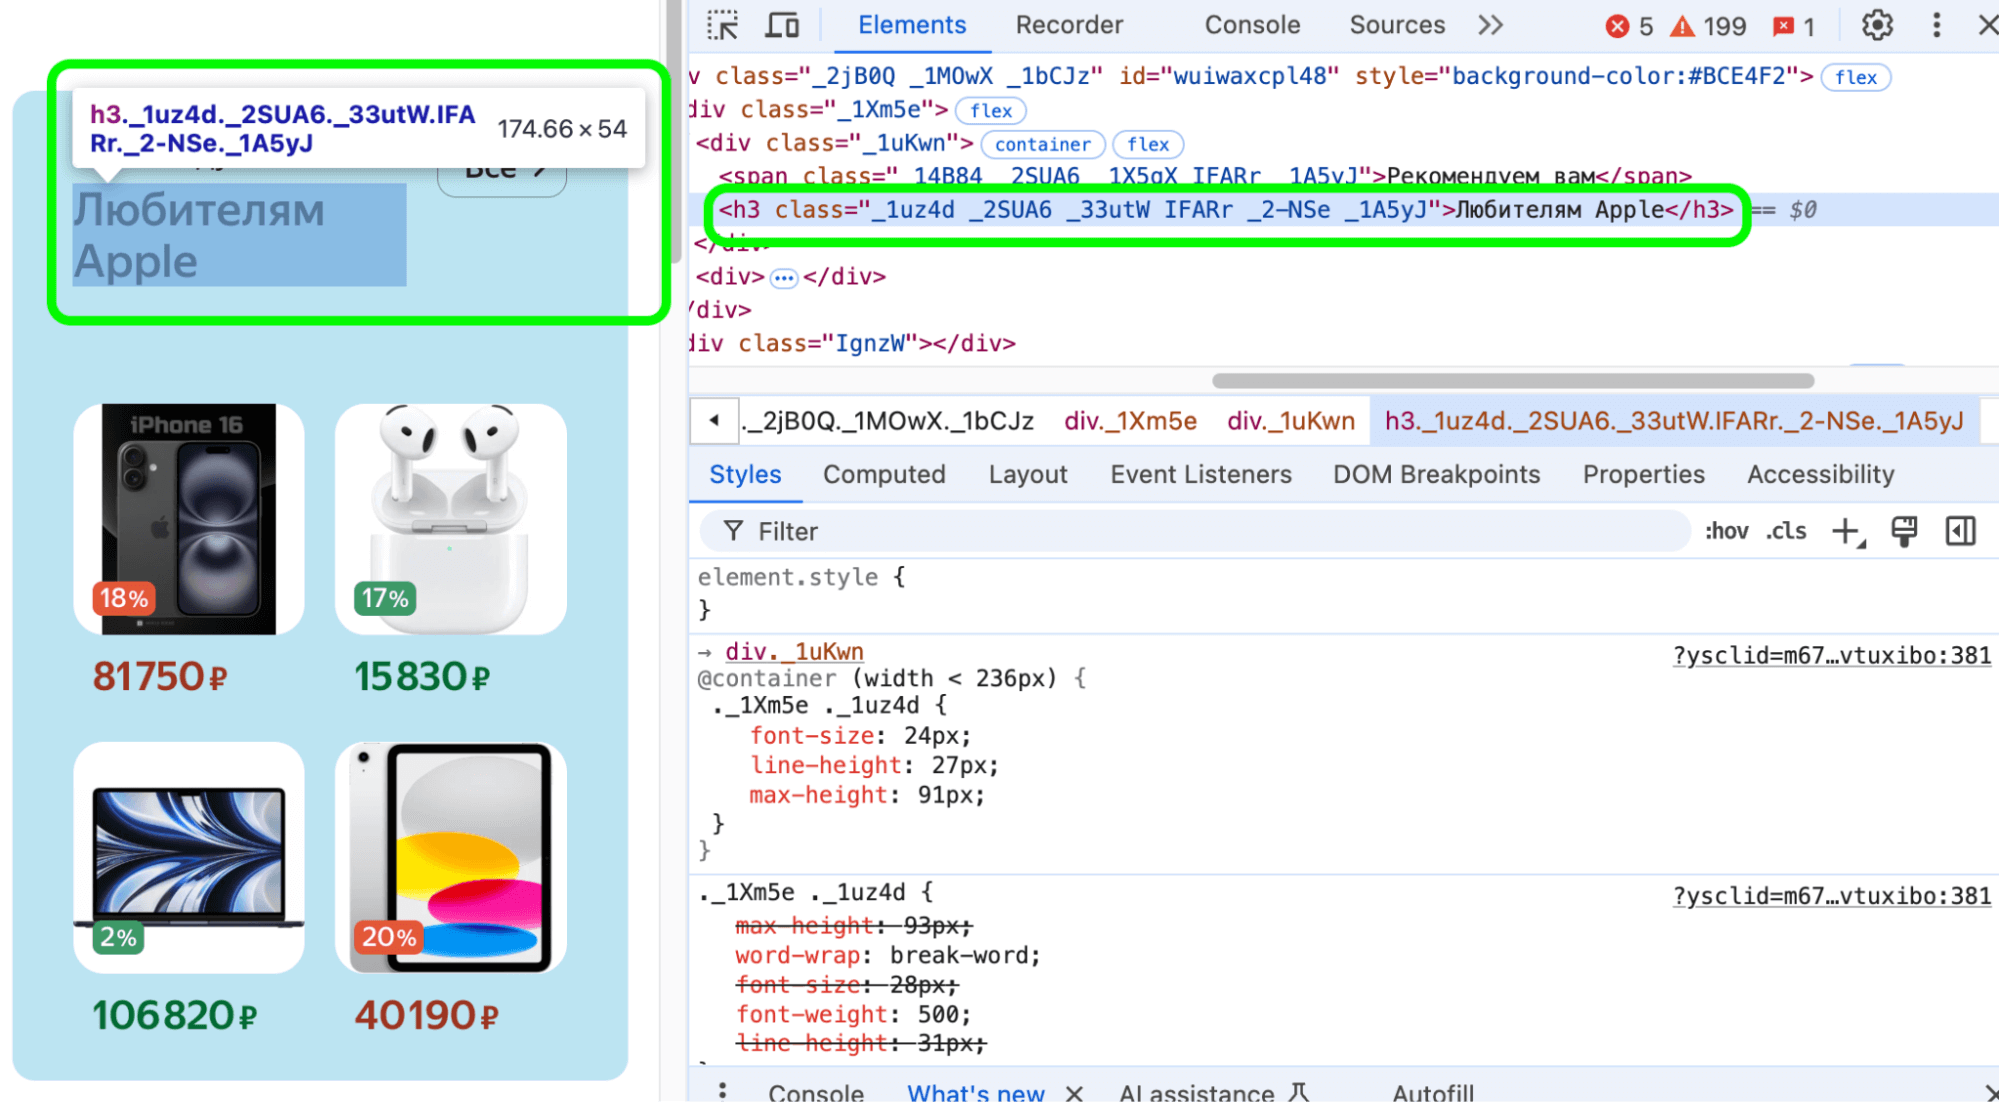1999x1102 pixels.
Task: Select the Layout pane tab
Action: point(1028,474)
